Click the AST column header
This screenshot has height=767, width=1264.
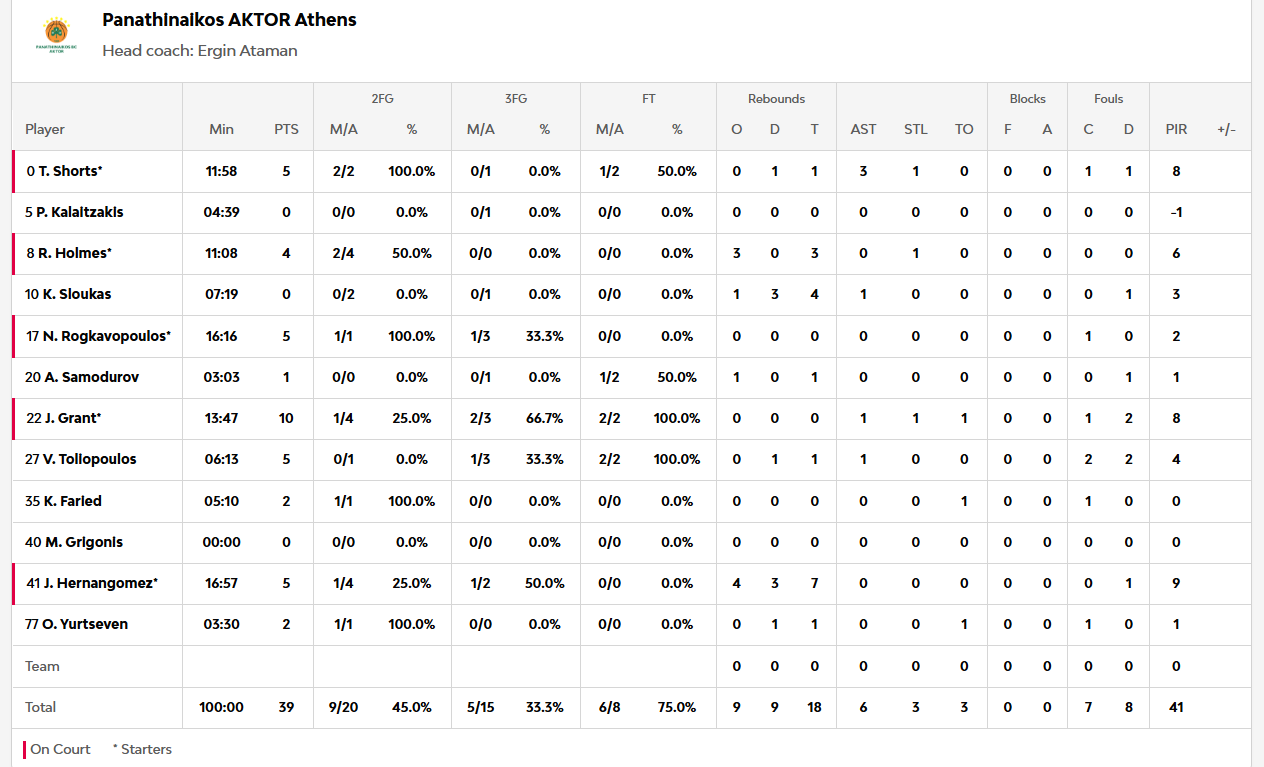click(863, 129)
